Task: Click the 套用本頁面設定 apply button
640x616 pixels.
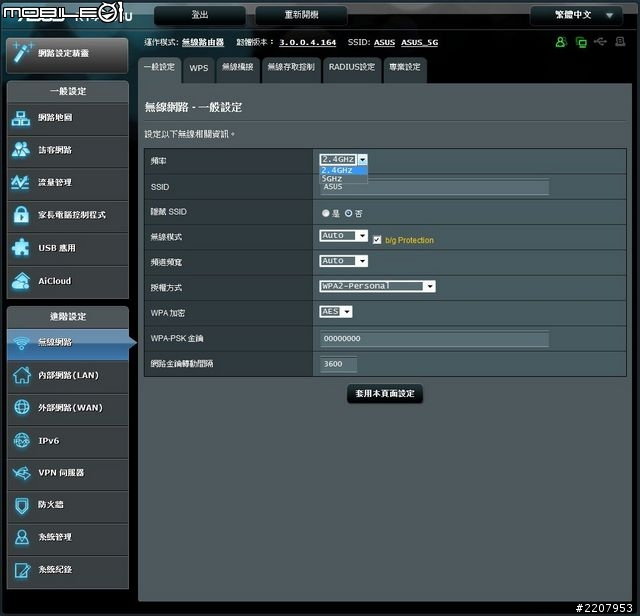Action: point(384,394)
